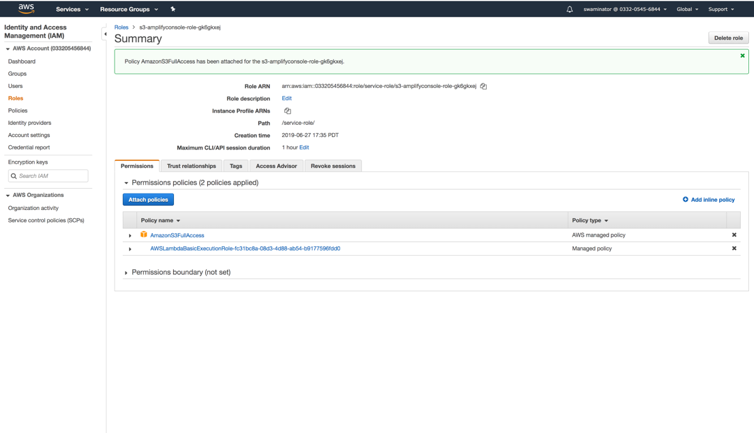Open the Services menu
The image size is (754, 433).
click(72, 9)
